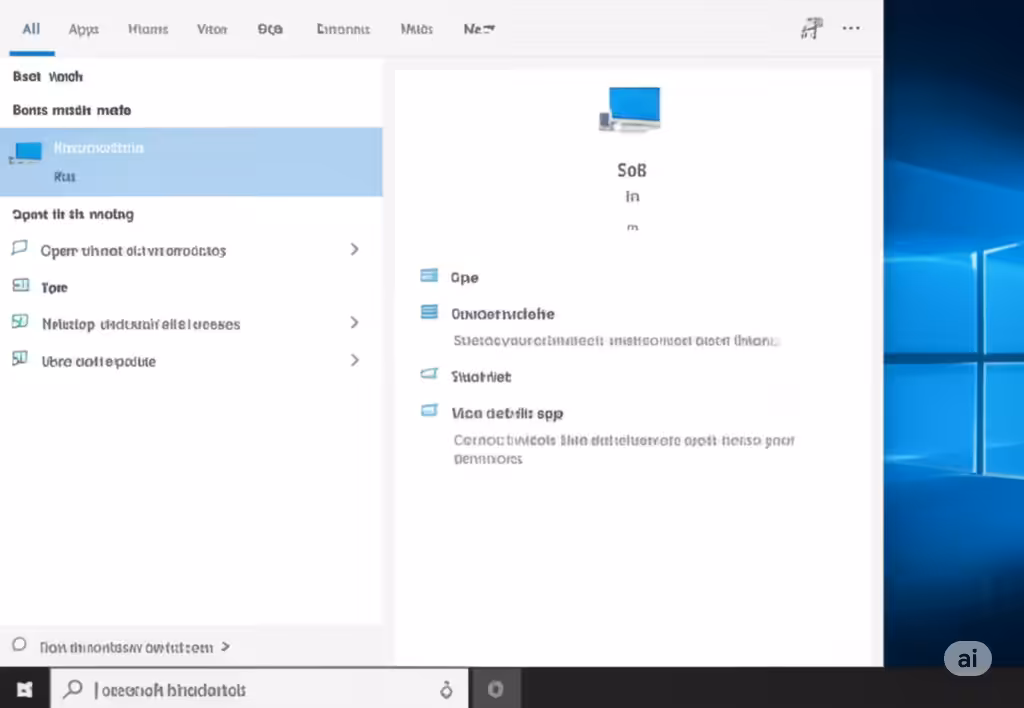Click the large monitor app icon in preview
1024x708 pixels.
pyautogui.click(x=630, y=108)
